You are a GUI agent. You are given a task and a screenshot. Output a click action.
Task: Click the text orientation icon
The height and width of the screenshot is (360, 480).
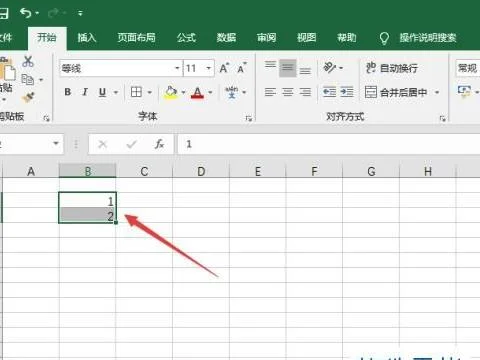[x=330, y=68]
